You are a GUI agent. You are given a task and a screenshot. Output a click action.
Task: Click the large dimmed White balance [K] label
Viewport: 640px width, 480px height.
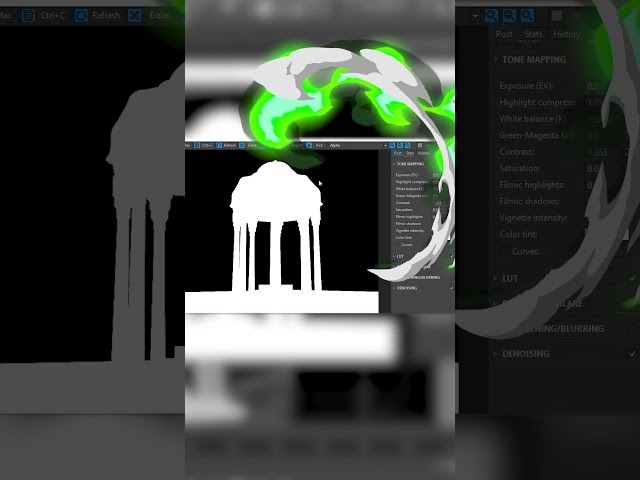(533, 119)
